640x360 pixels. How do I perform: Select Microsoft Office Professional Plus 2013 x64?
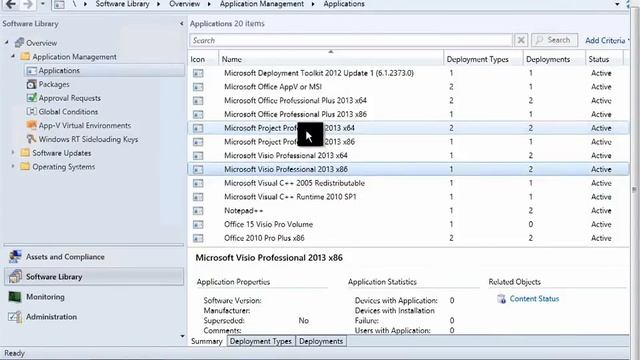408,100
